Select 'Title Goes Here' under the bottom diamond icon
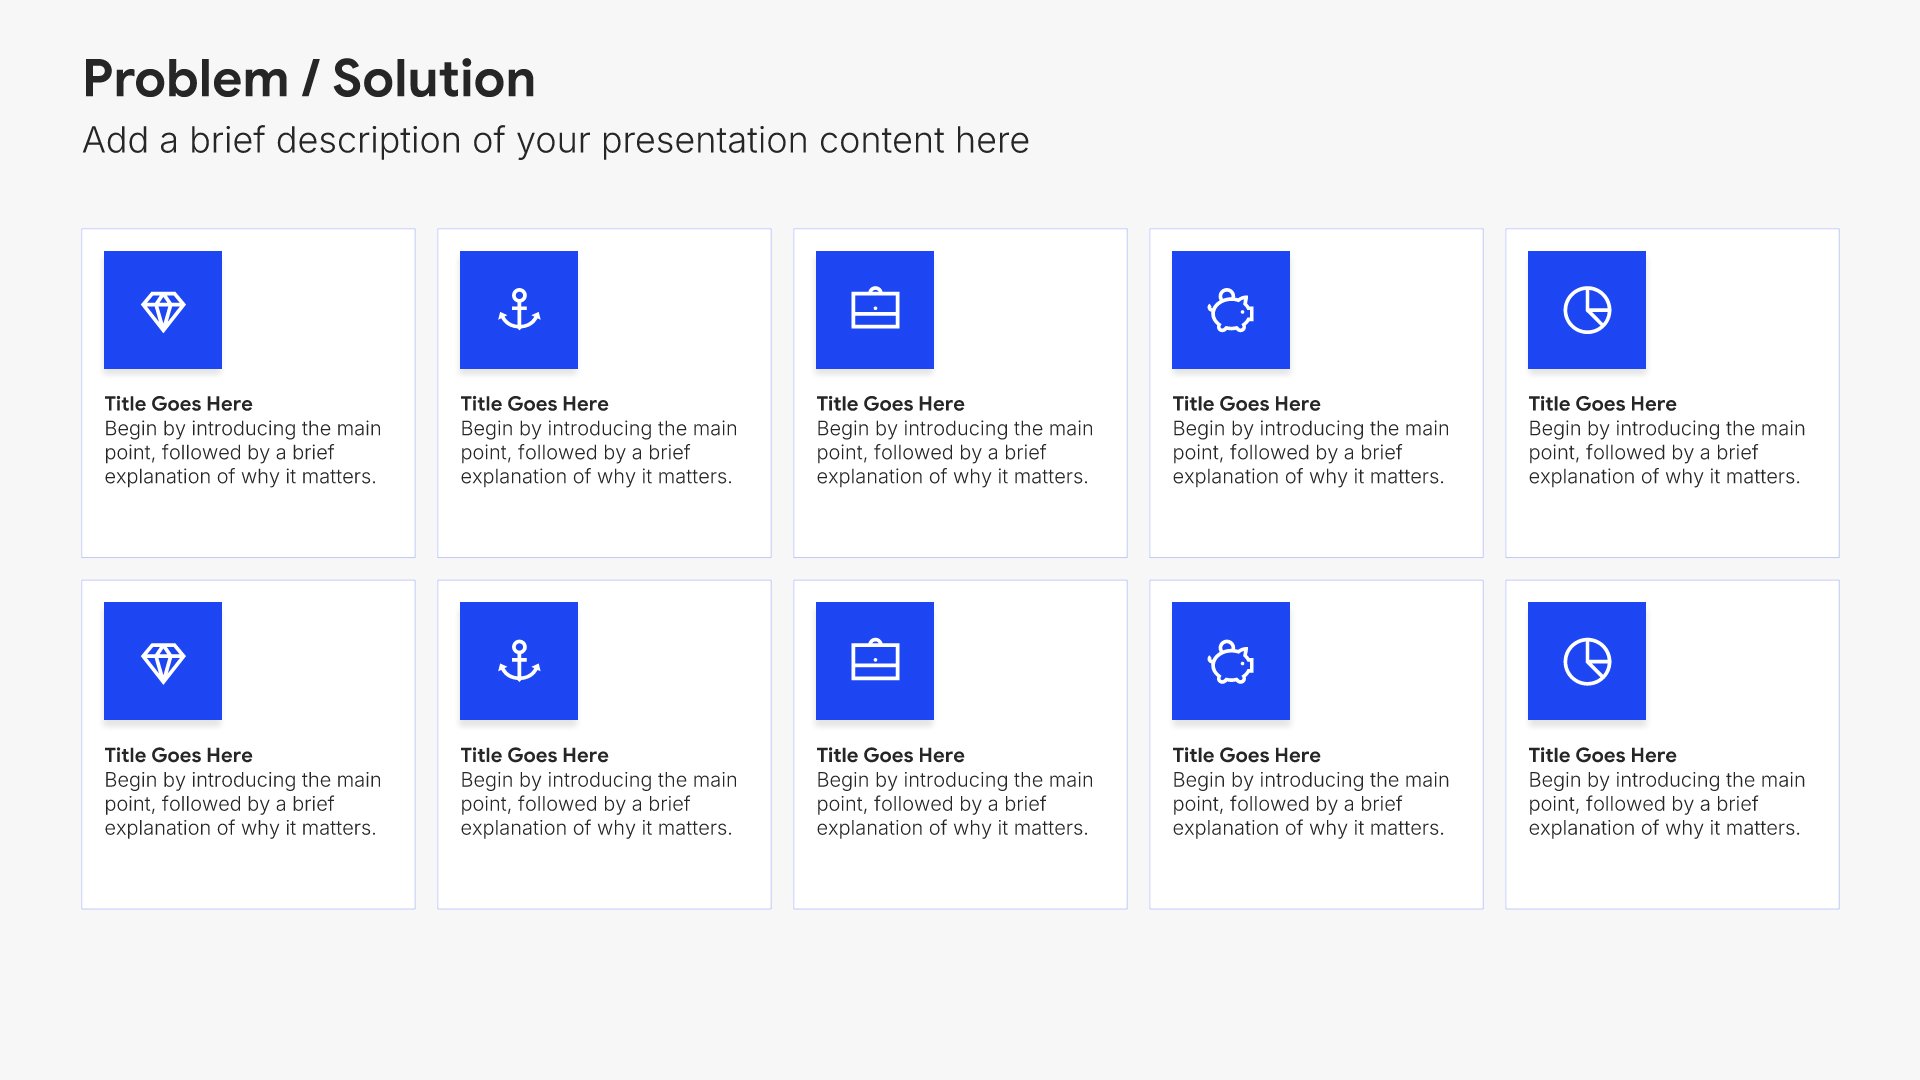Image resolution: width=1920 pixels, height=1080 pixels. pos(178,755)
